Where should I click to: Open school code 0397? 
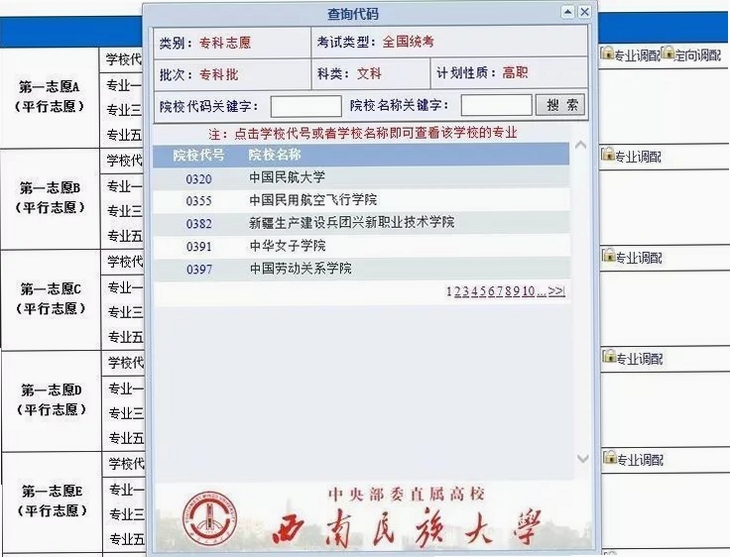pyautogui.click(x=199, y=269)
